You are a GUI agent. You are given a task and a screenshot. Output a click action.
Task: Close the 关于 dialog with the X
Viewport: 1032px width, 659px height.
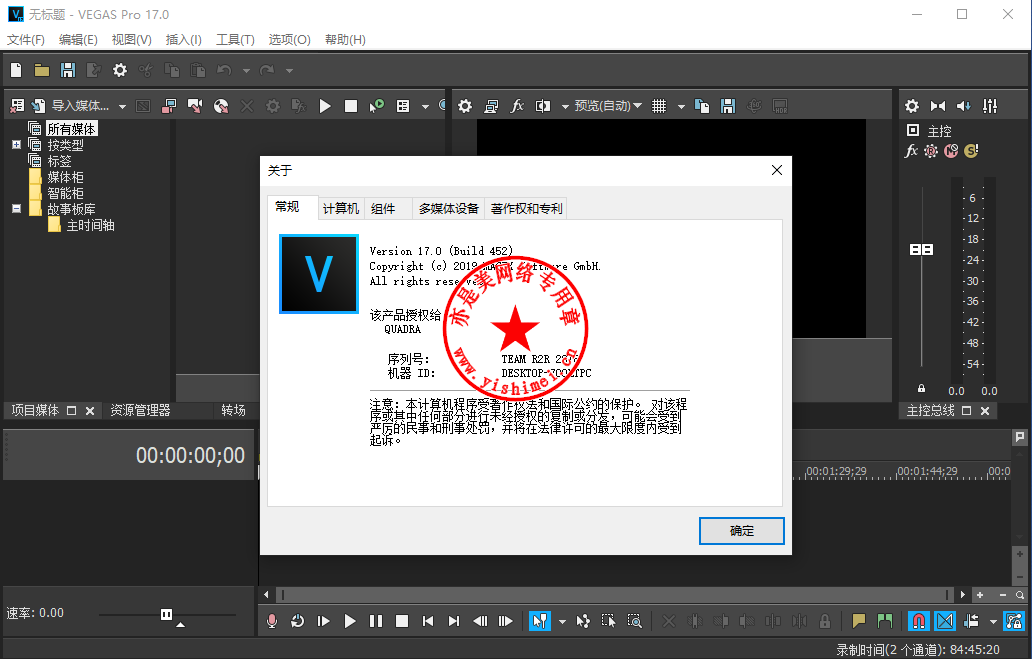click(777, 171)
